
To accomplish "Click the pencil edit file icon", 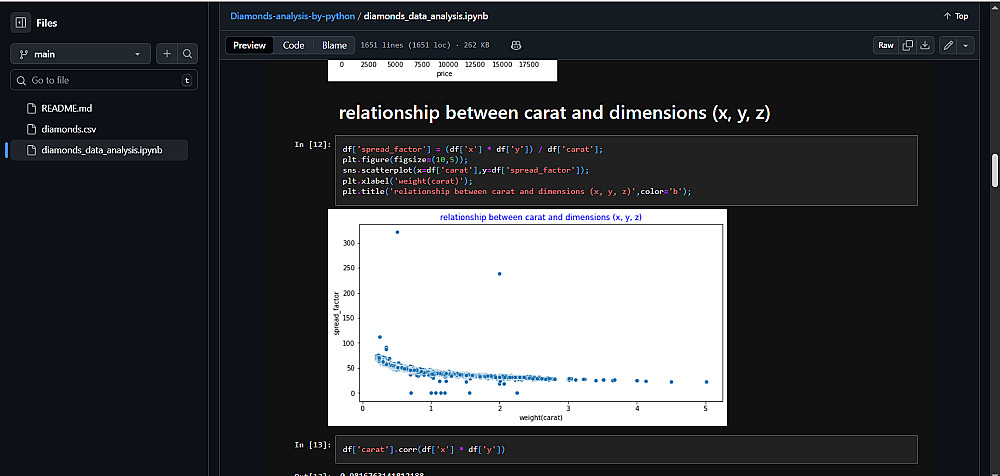I will pos(948,45).
